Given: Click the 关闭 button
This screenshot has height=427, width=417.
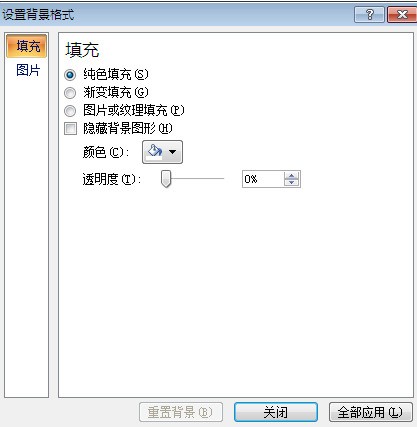Looking at the screenshot, I should point(276,412).
